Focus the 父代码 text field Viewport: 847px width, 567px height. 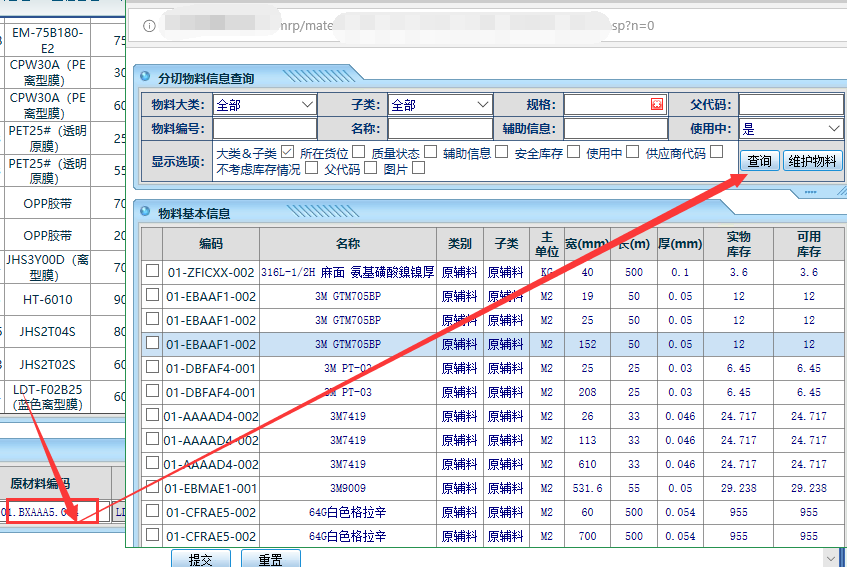tap(790, 104)
